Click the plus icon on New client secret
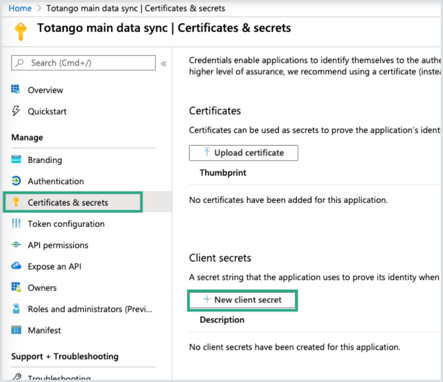Image resolution: width=443 pixels, height=382 pixels. click(207, 299)
